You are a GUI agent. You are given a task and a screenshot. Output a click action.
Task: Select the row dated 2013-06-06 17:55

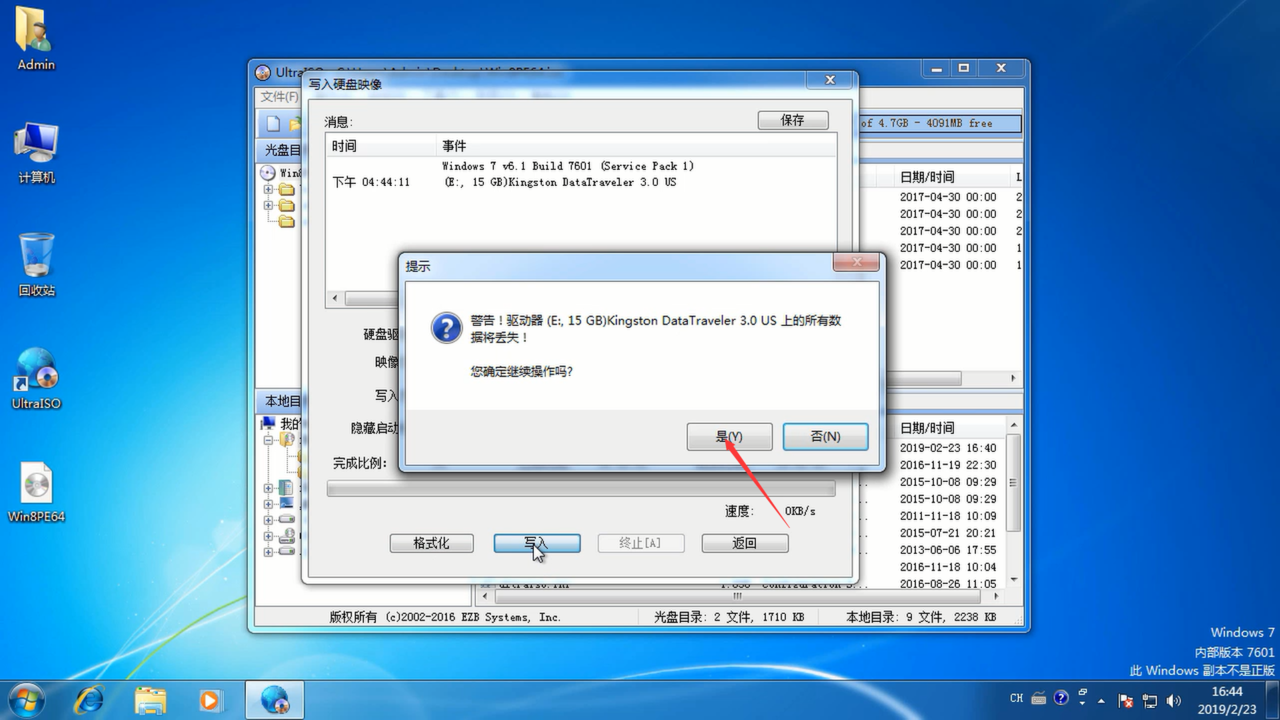[x=948, y=550]
